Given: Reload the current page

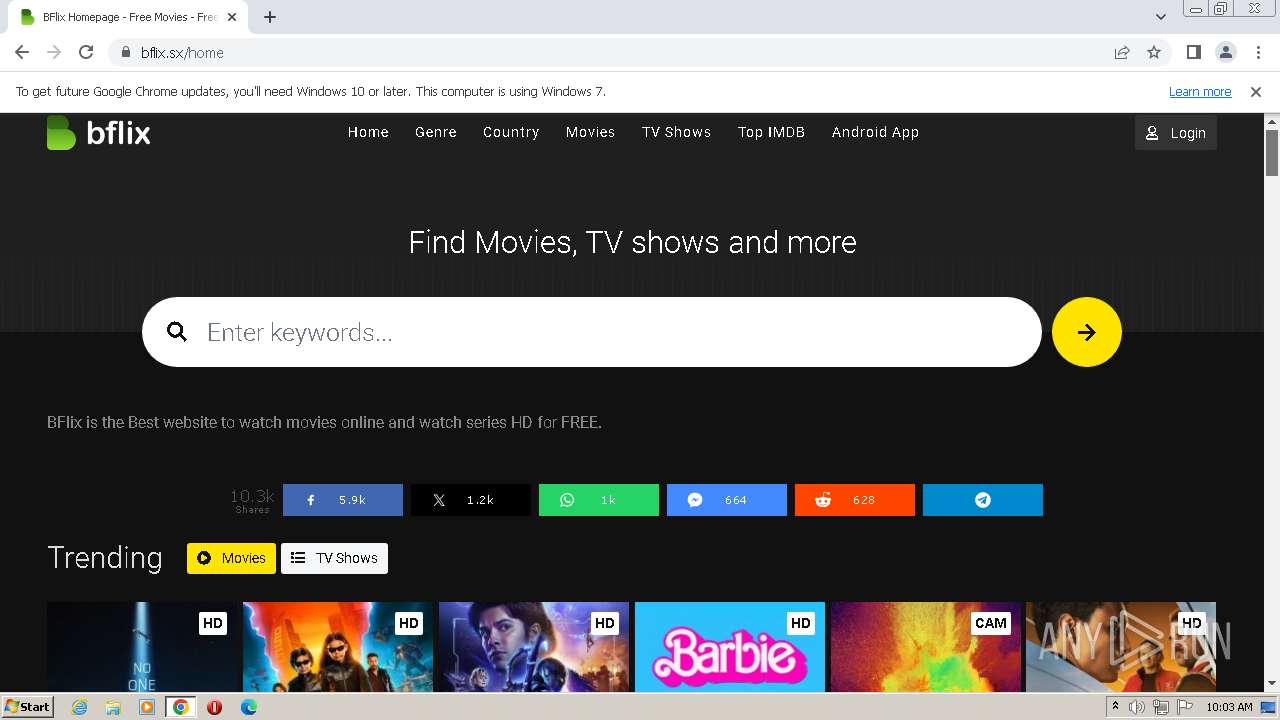Looking at the screenshot, I should pos(86,52).
